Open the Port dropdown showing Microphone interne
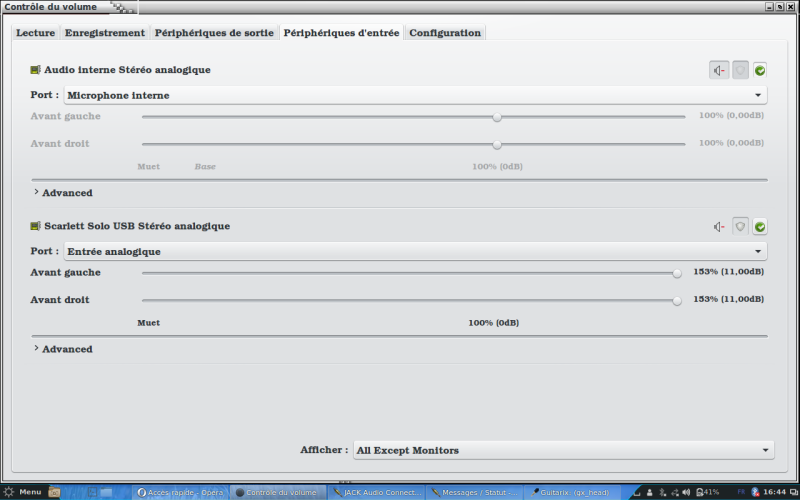The image size is (800, 500). tap(415, 95)
